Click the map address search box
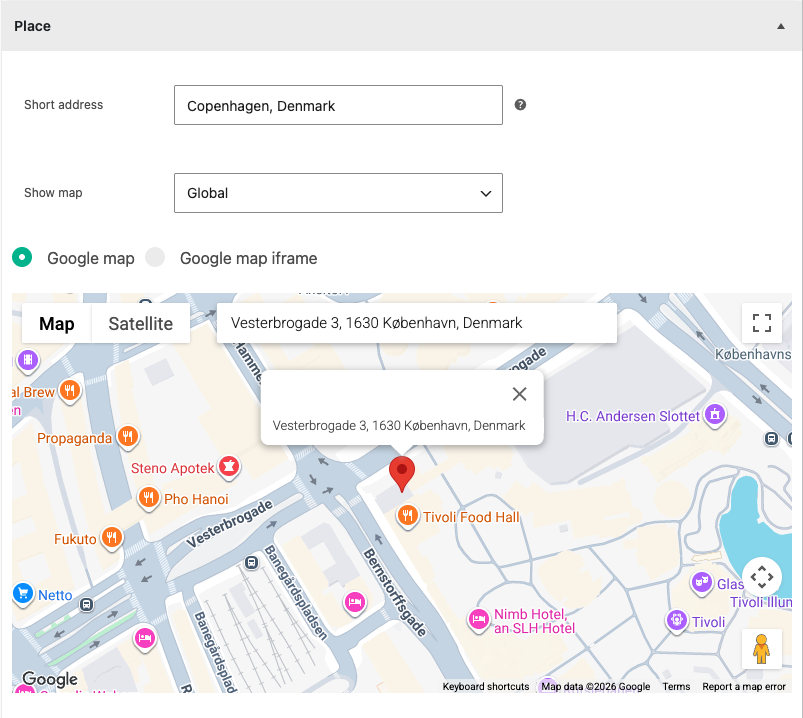Viewport: 803px width, 718px height. [416, 323]
